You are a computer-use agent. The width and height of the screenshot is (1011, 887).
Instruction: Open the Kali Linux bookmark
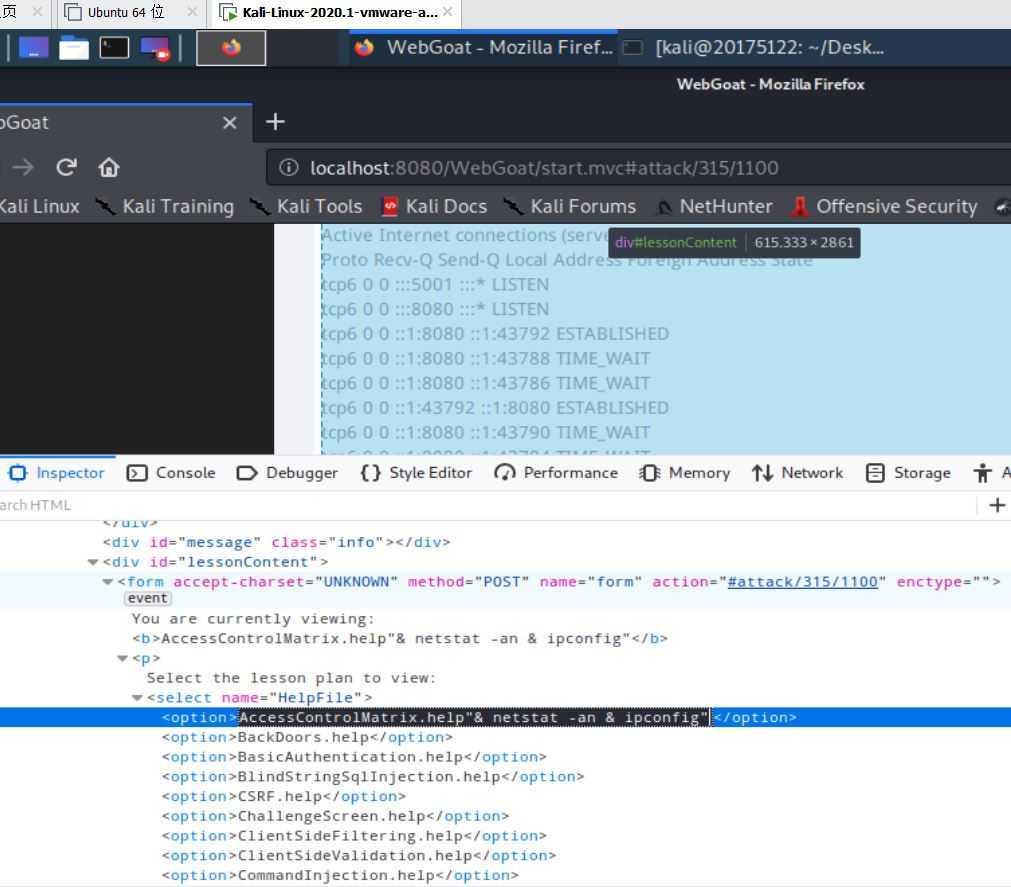39,206
